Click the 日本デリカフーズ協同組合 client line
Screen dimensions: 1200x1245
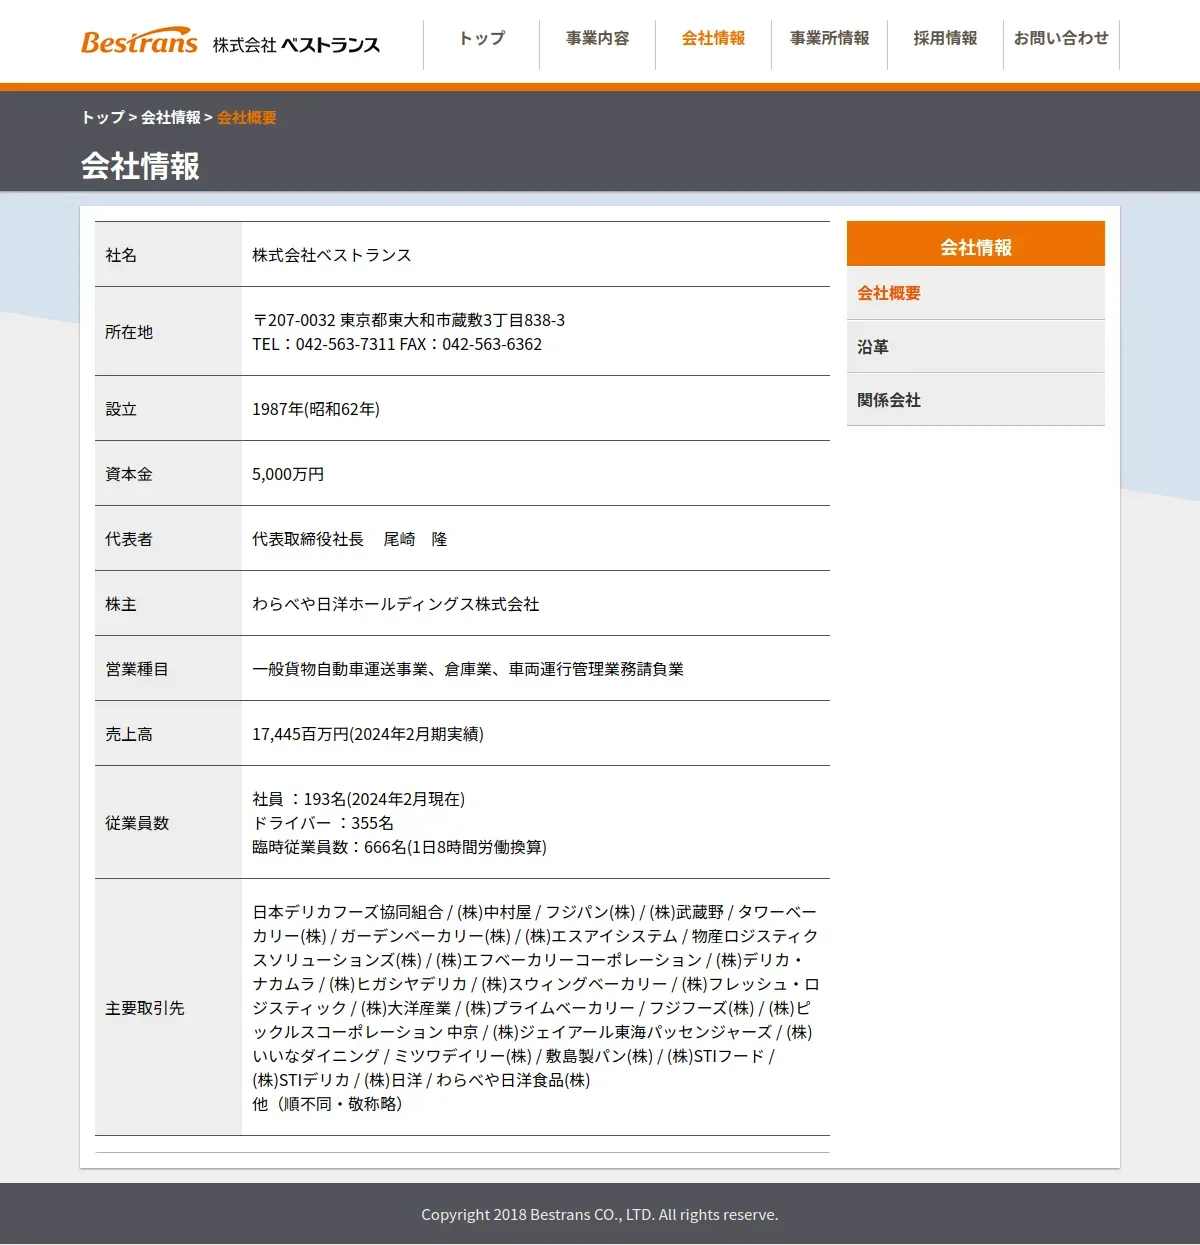click(x=535, y=912)
